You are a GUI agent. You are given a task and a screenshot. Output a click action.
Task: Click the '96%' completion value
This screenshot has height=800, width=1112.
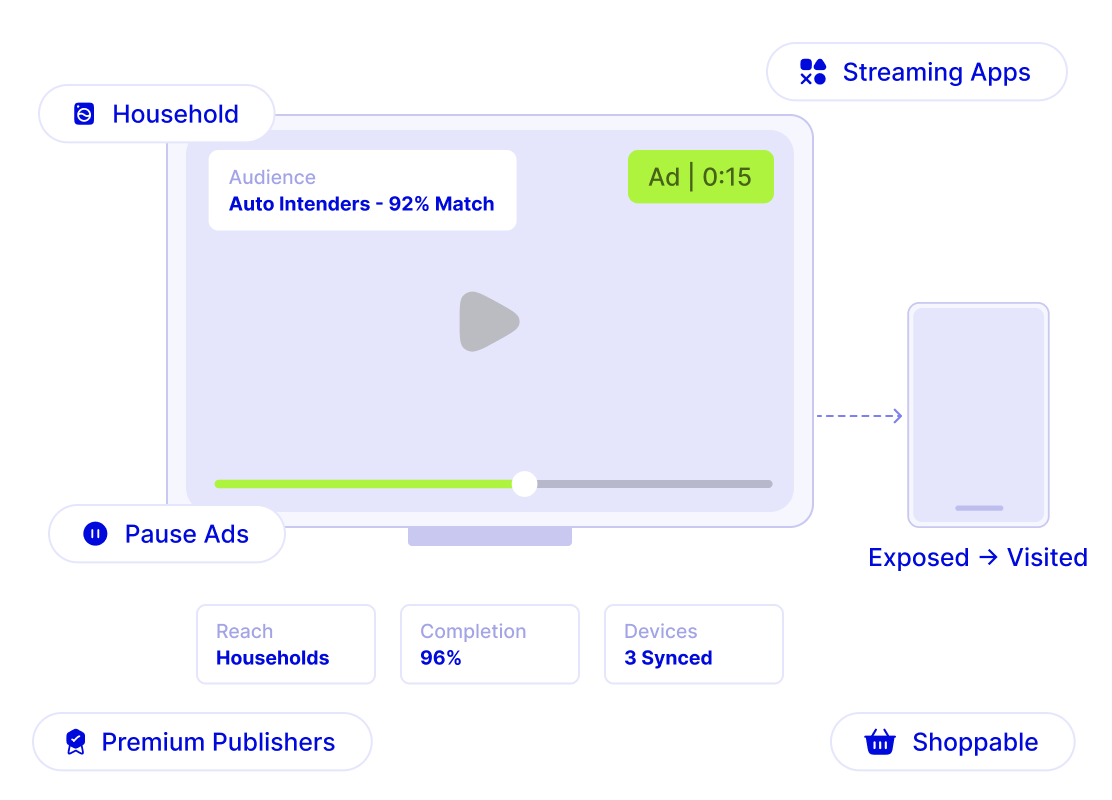(440, 658)
